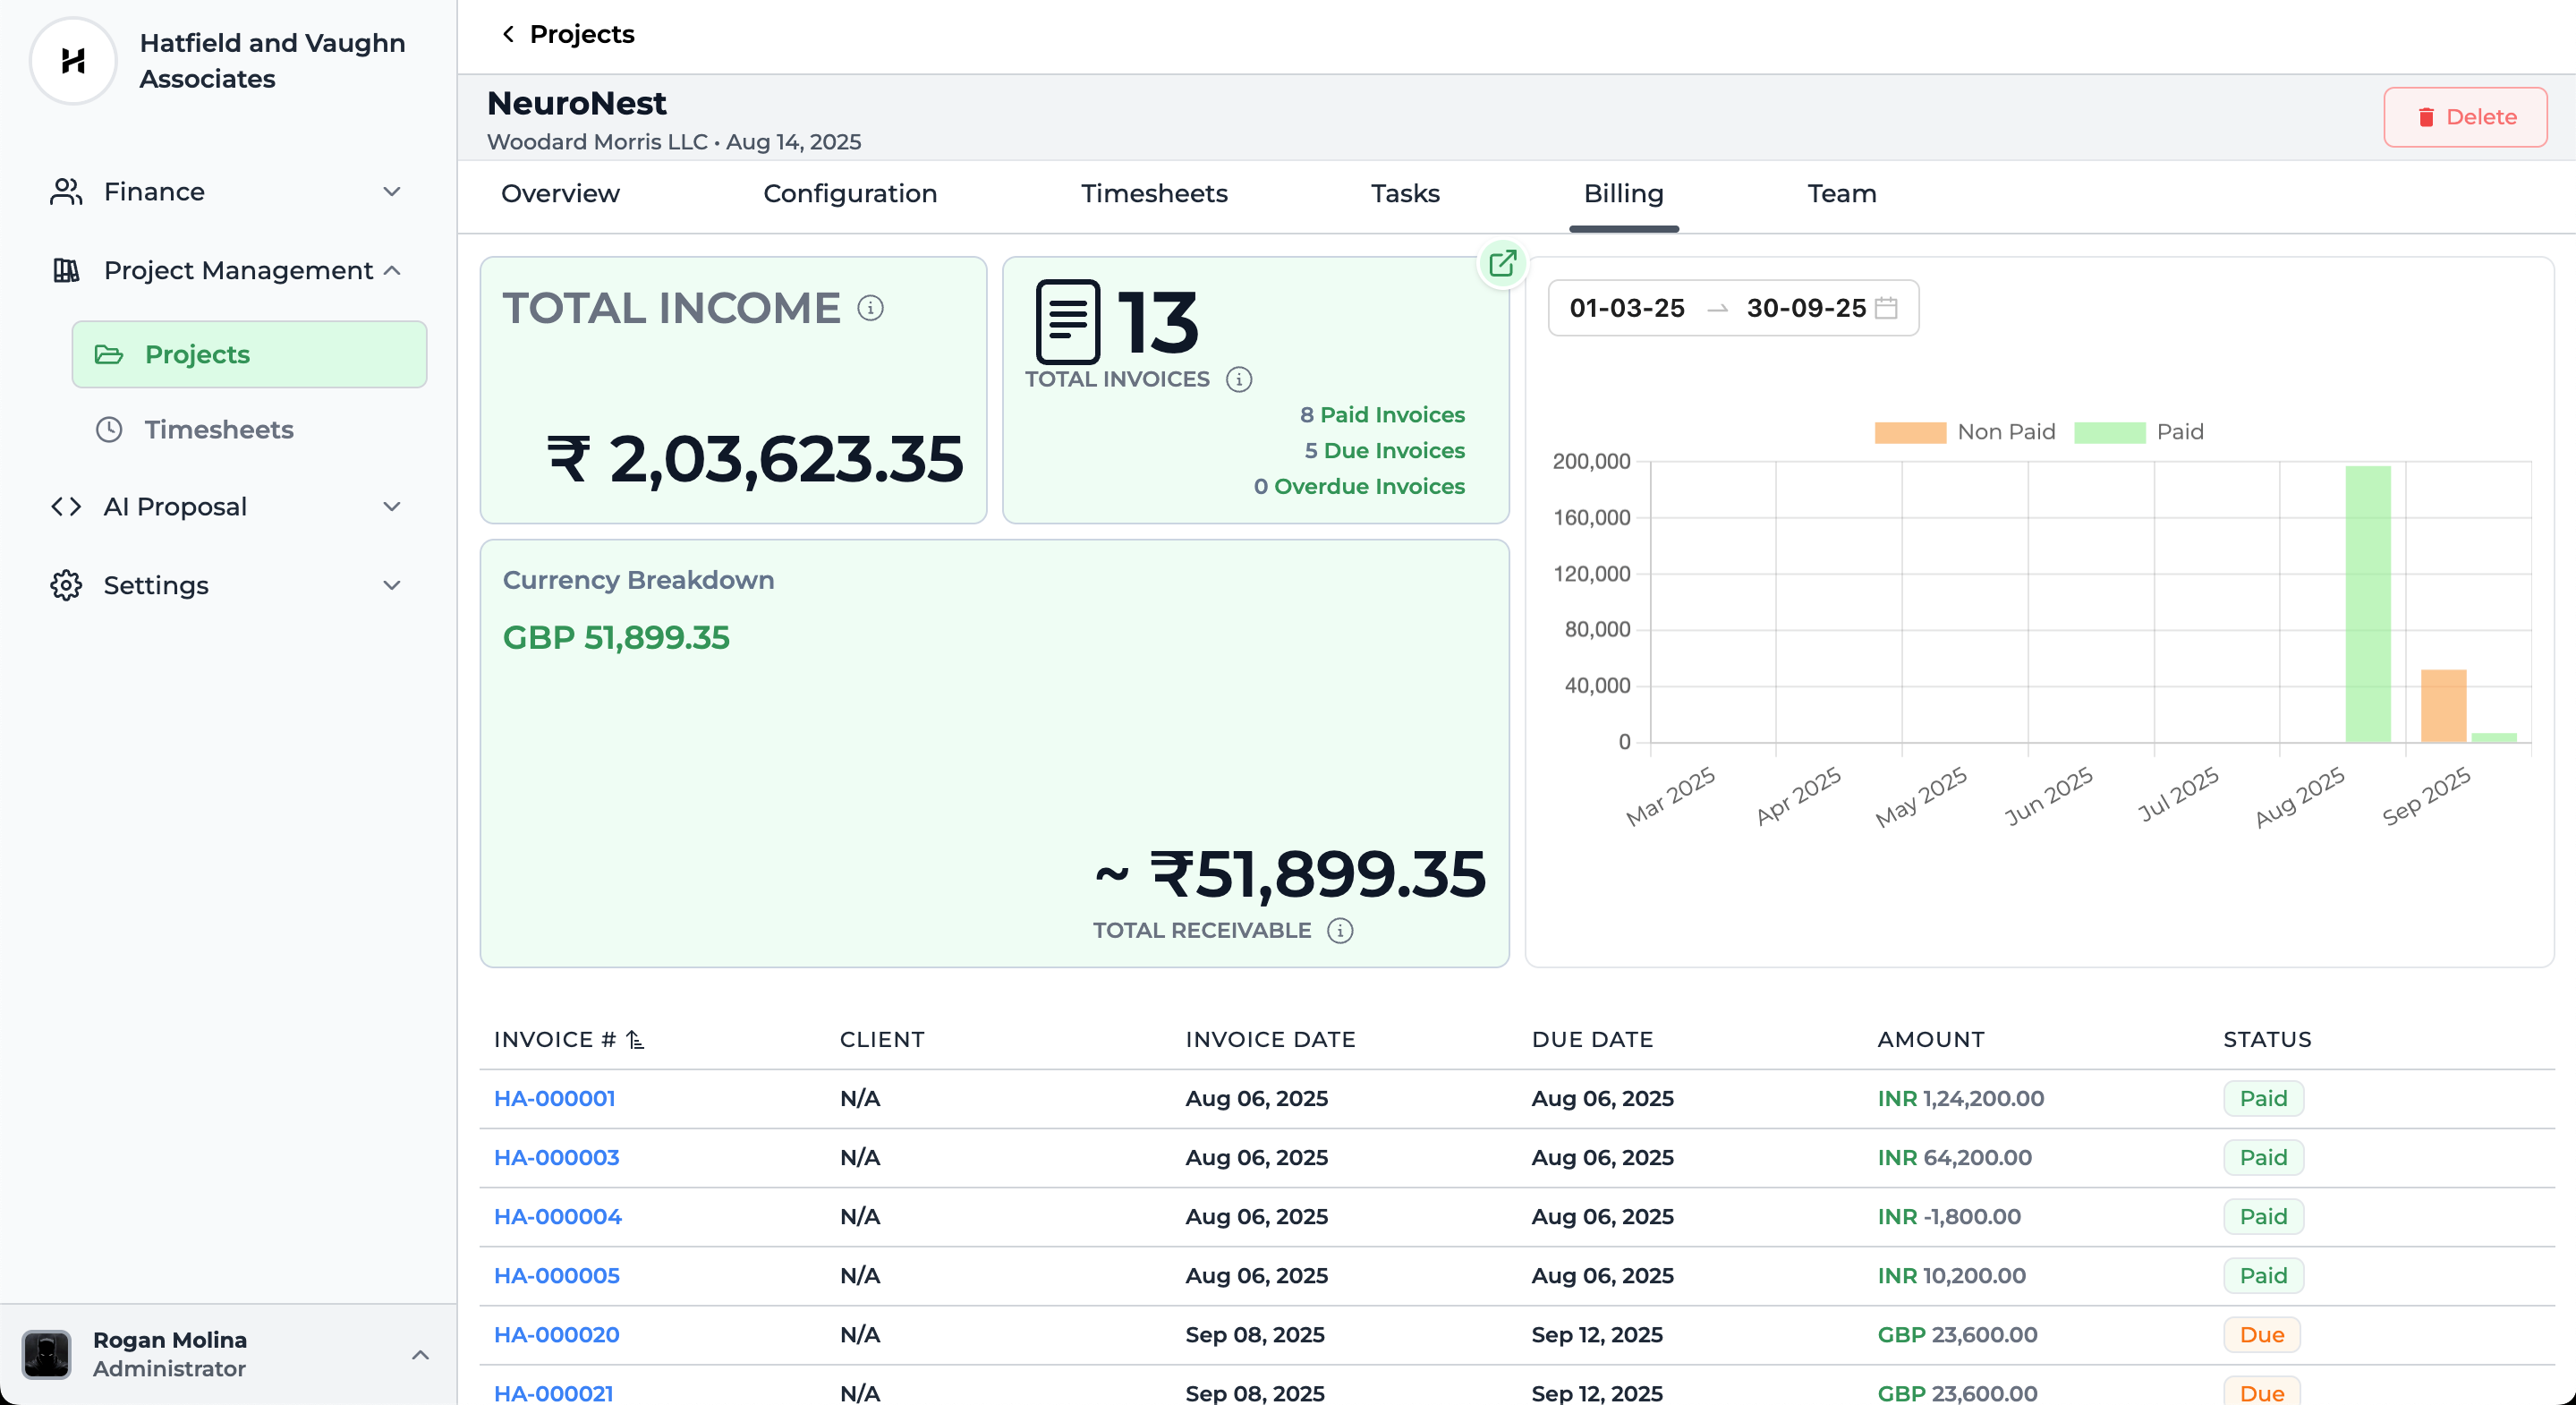Click the Total Invoices info icon
Image resolution: width=2576 pixels, height=1405 pixels.
pos(1238,380)
